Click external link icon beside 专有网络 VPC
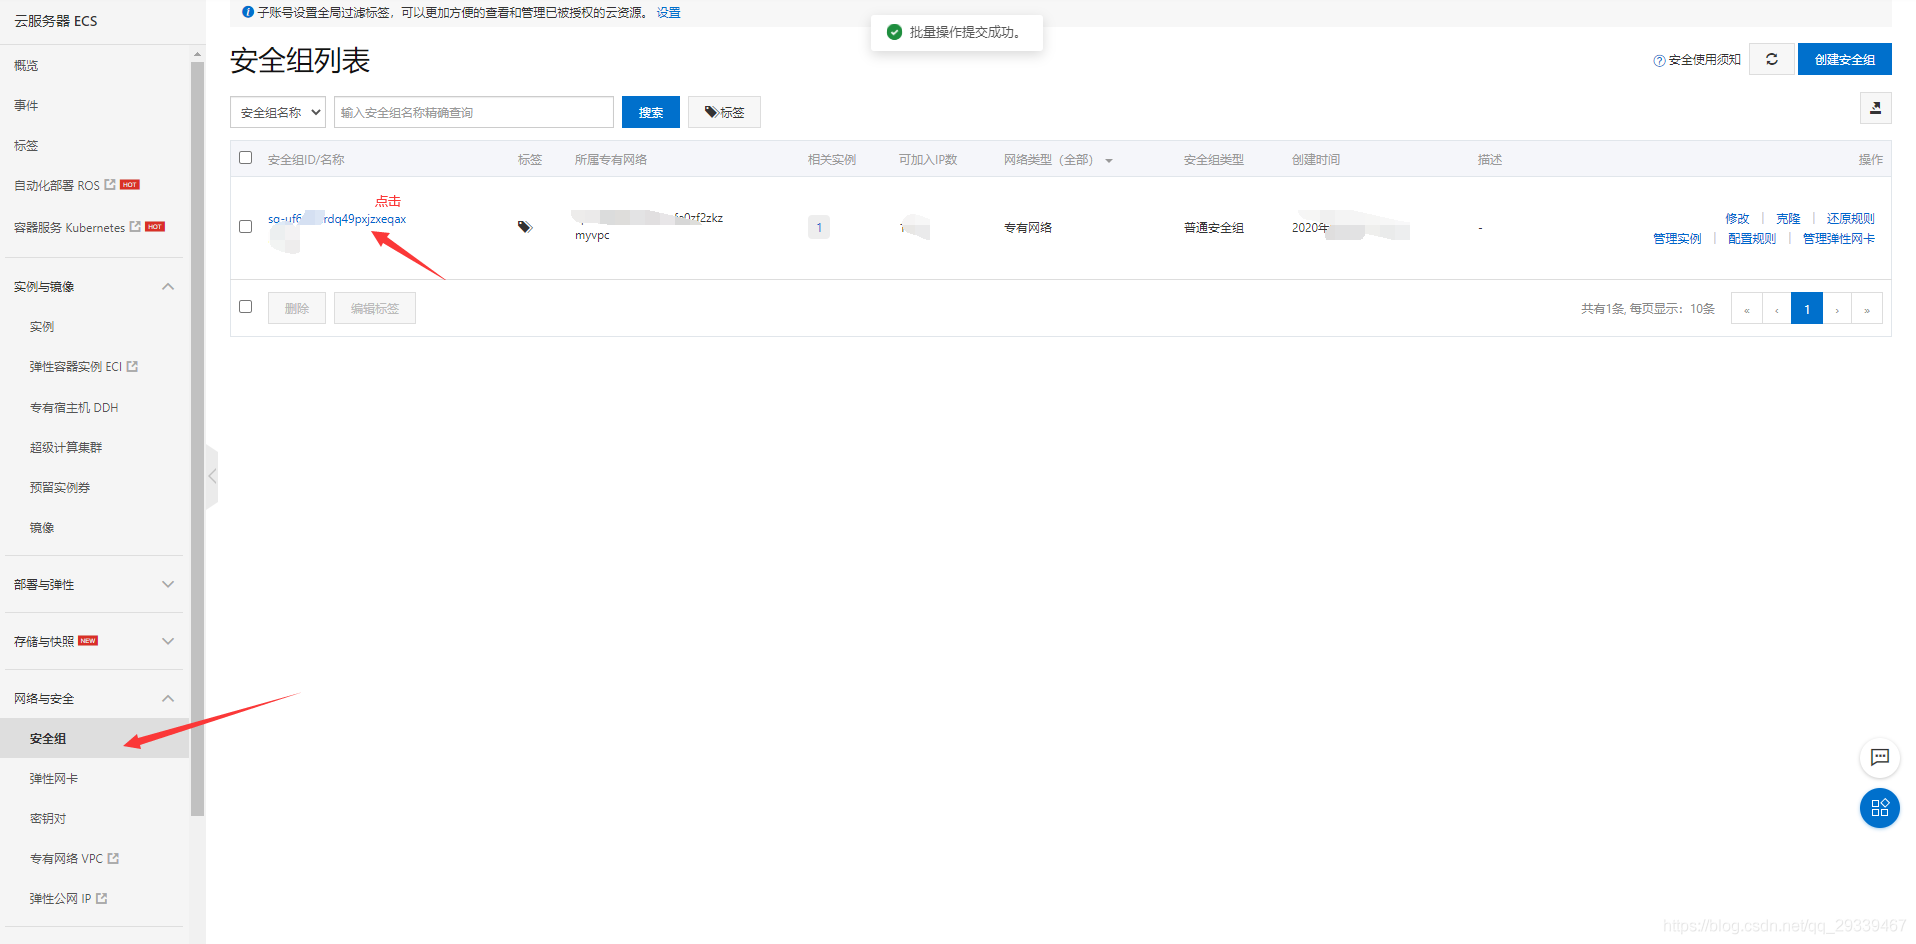1916x944 pixels. point(114,858)
